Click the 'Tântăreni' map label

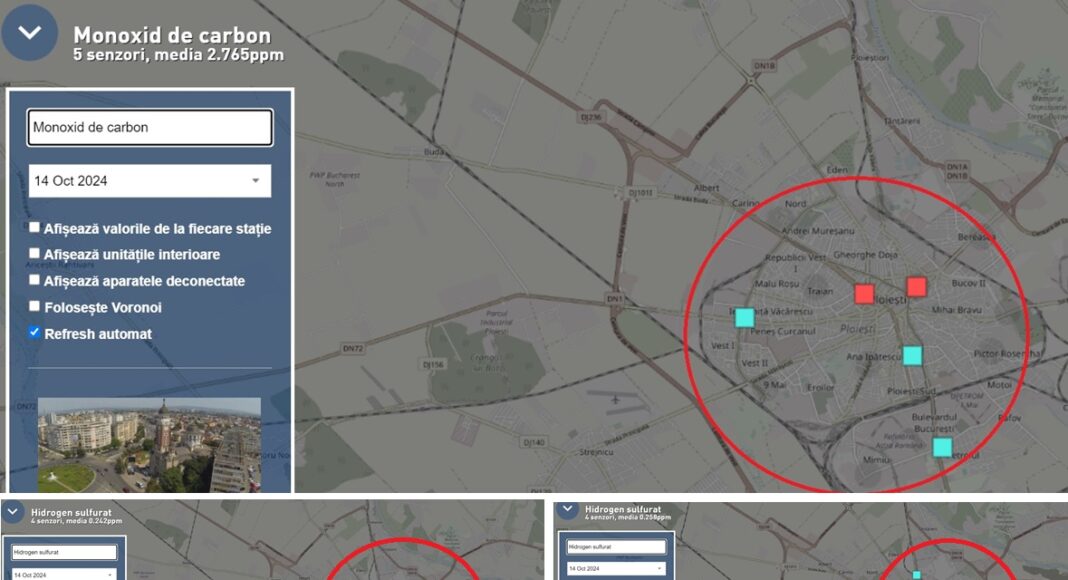coord(902,120)
